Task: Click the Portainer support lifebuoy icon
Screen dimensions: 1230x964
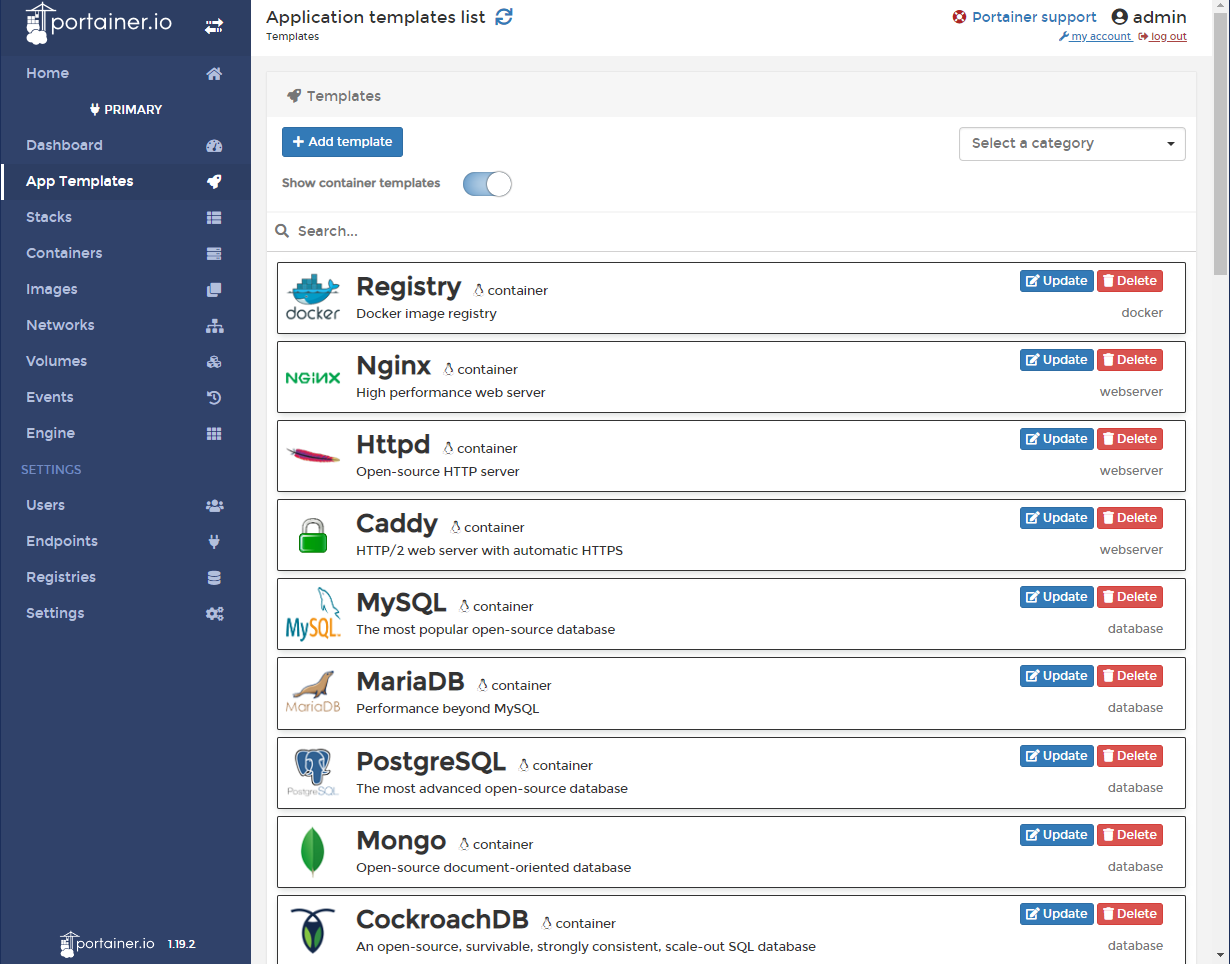Action: tap(957, 16)
